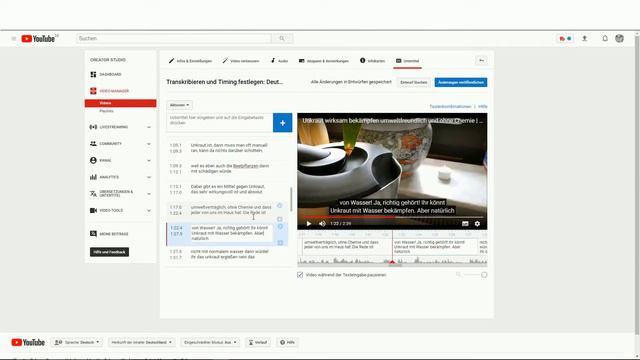Click the lower icon on the highlighted 1:22.4 subtitle row

tap(280, 242)
